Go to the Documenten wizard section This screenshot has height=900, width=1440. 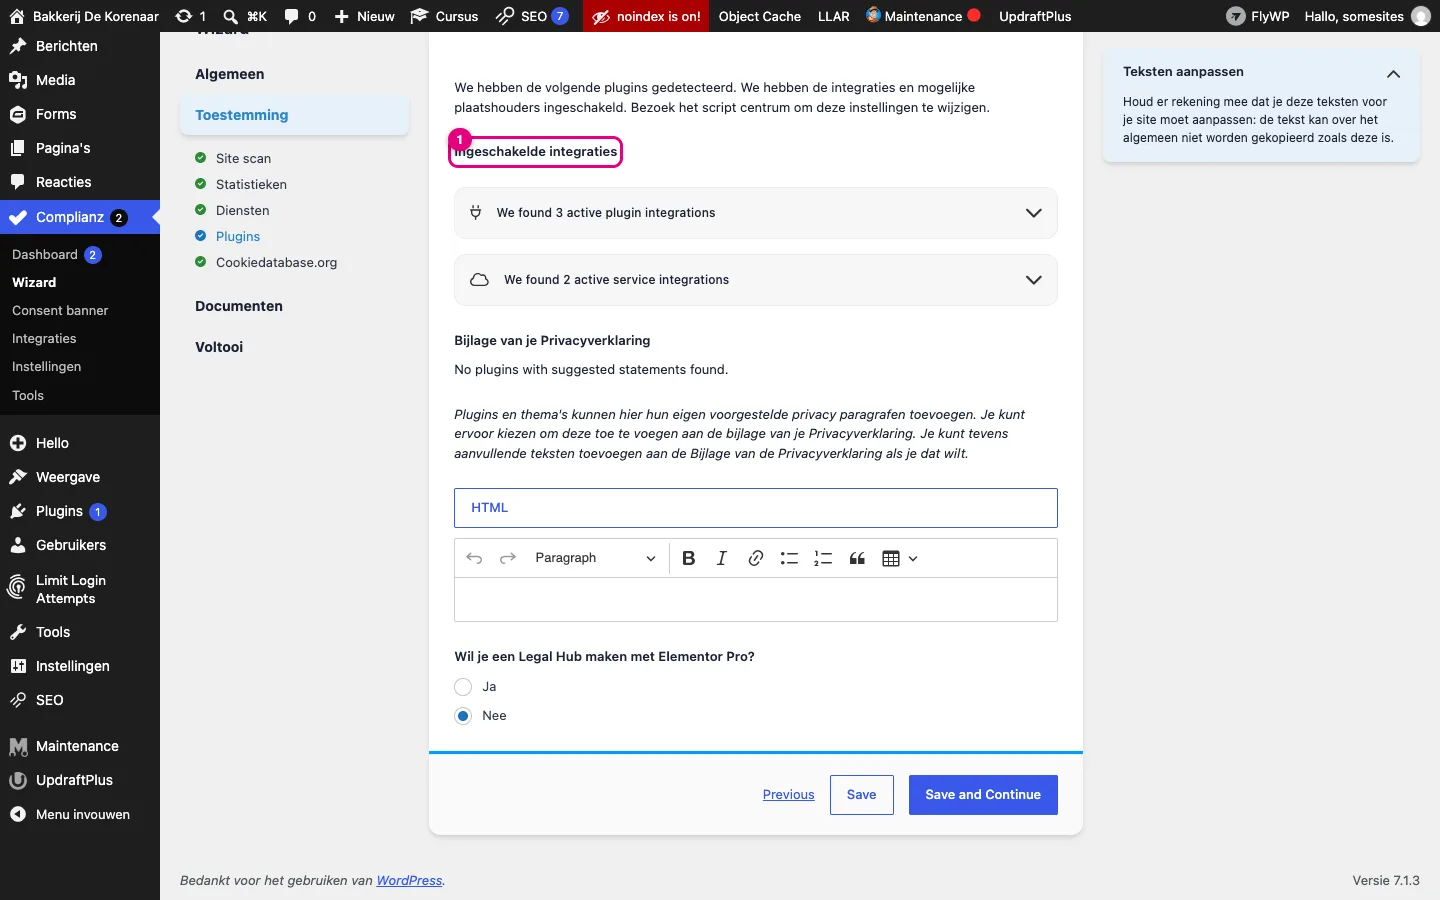pos(239,306)
